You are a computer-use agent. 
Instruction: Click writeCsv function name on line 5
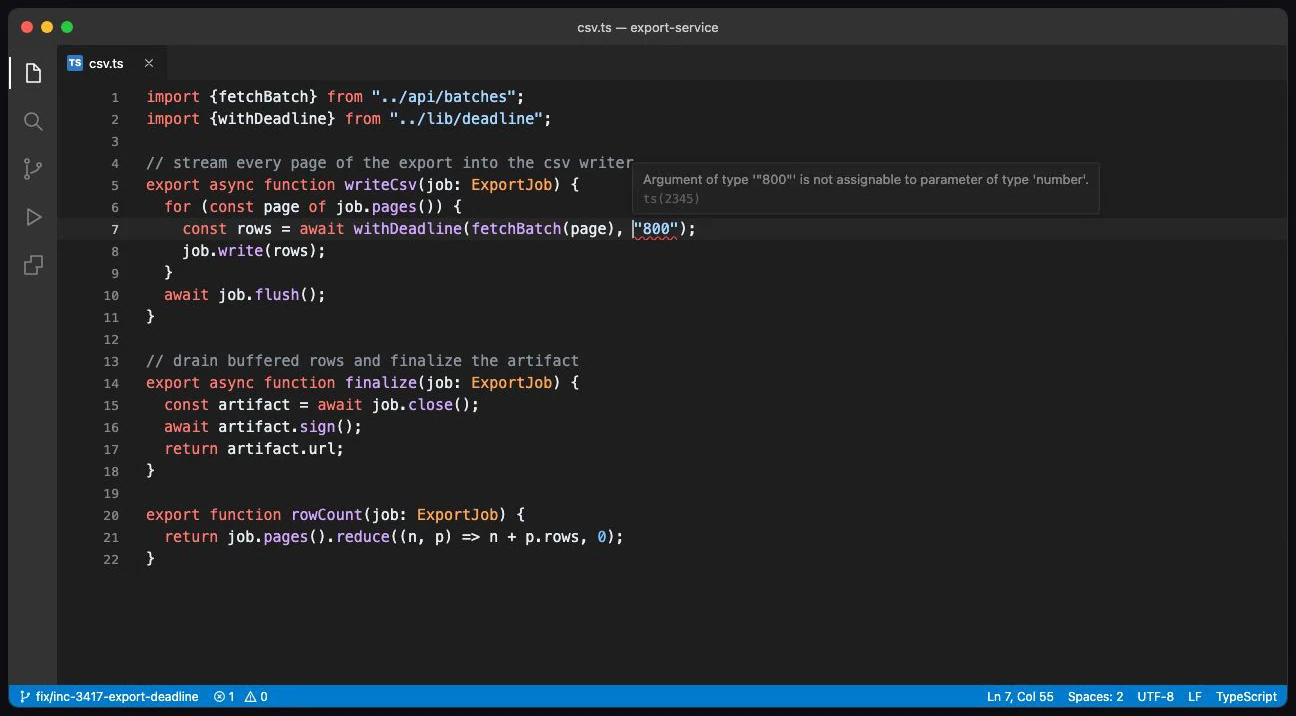pos(381,185)
